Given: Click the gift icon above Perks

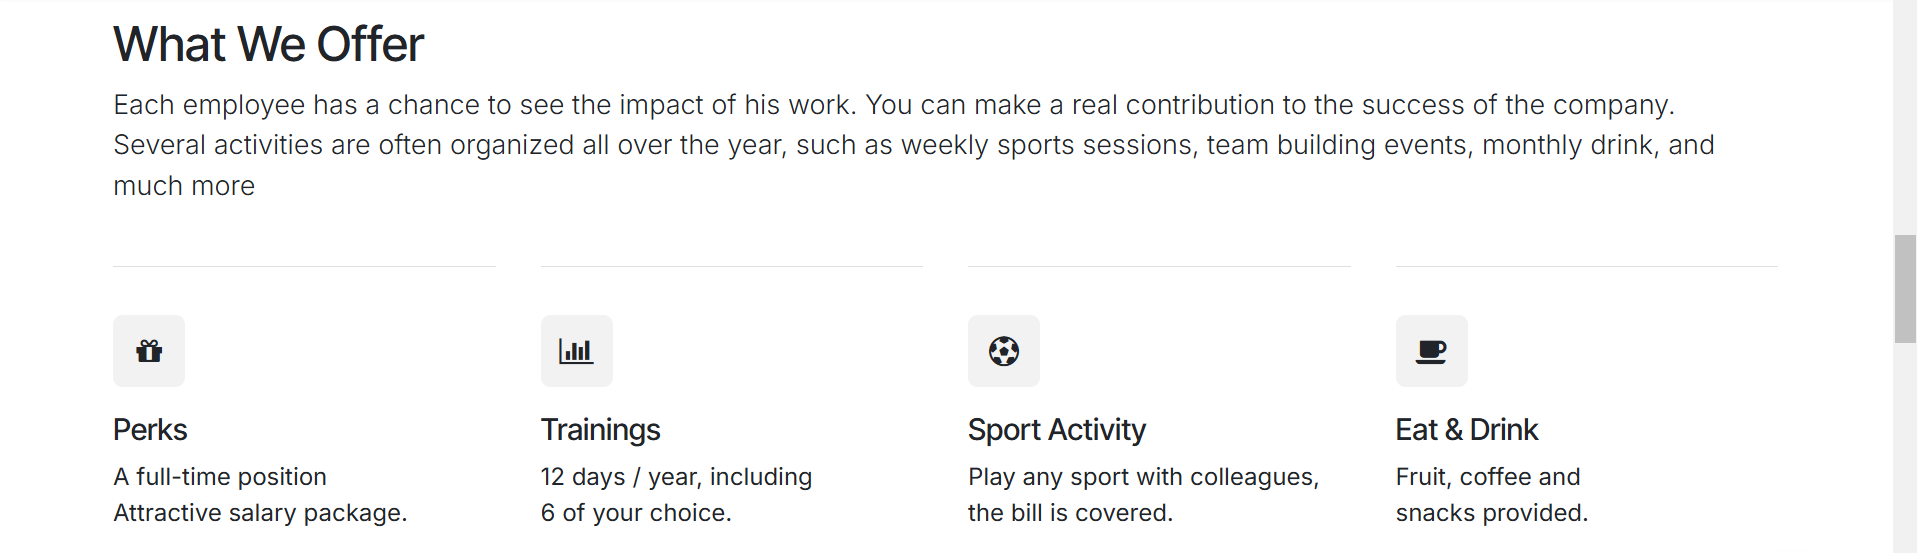Looking at the screenshot, I should 149,351.
